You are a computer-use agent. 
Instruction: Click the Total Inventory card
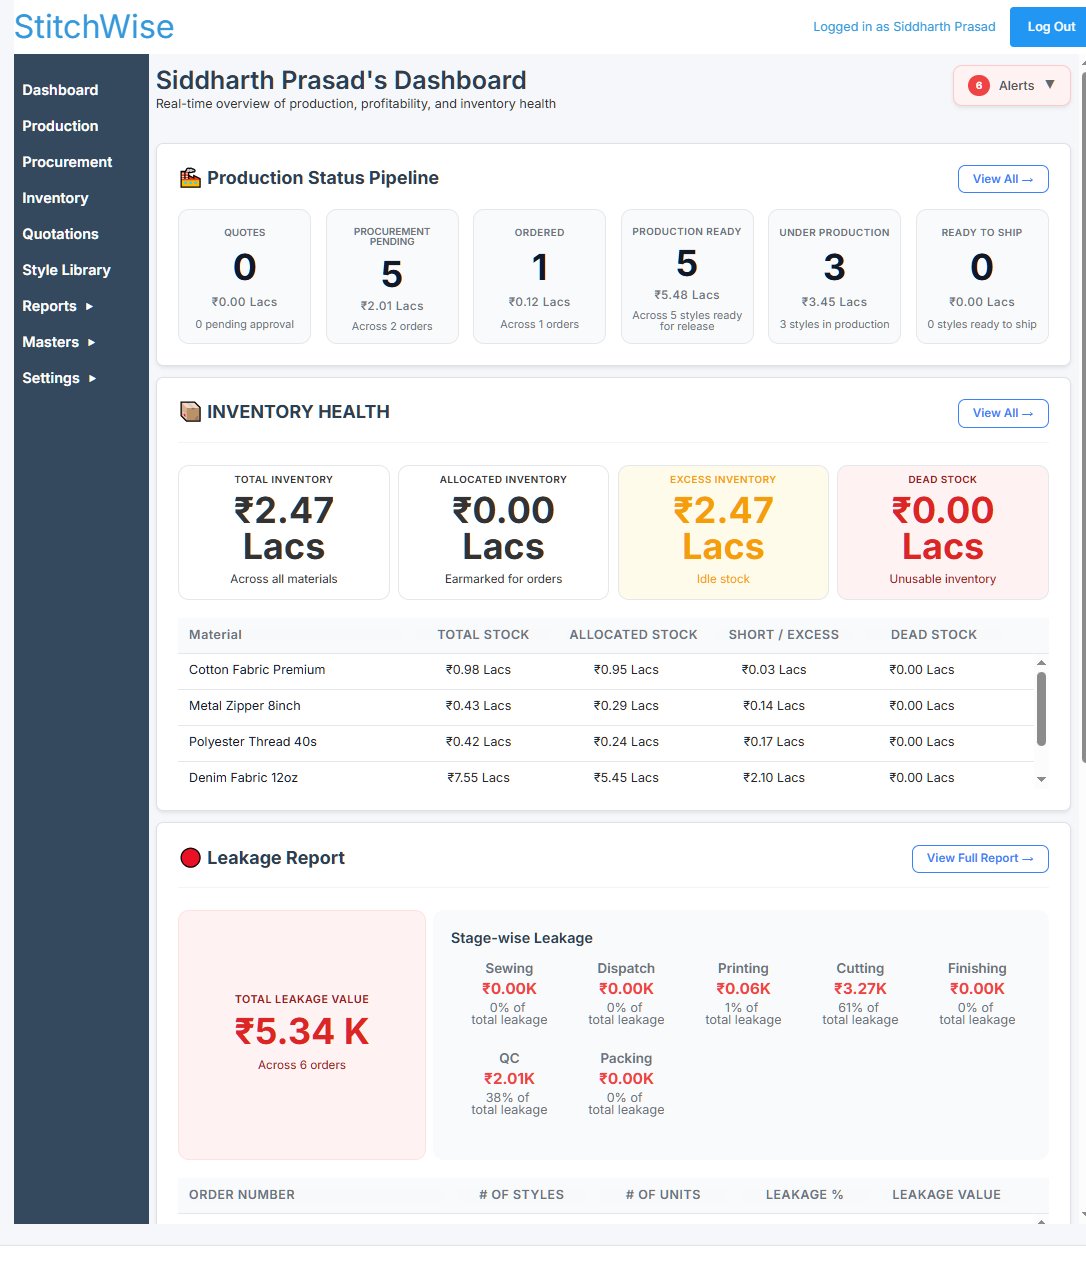[284, 532]
